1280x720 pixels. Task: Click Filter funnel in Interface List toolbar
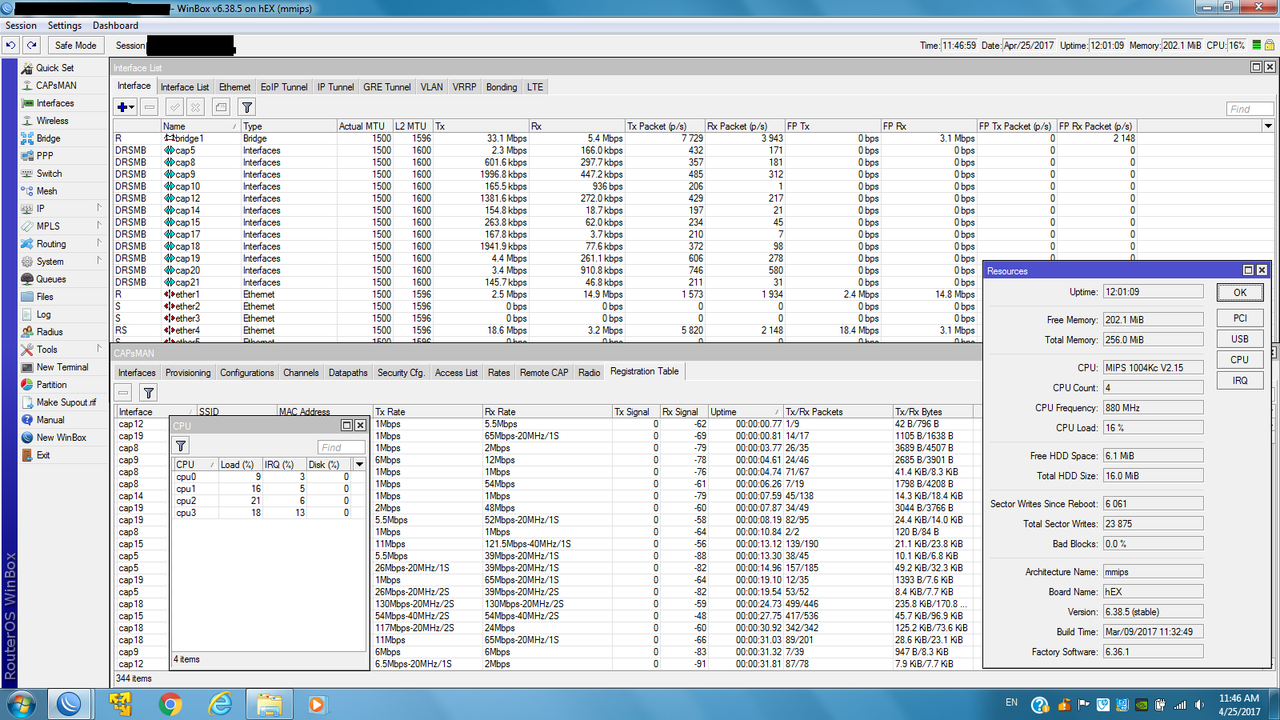pos(246,107)
